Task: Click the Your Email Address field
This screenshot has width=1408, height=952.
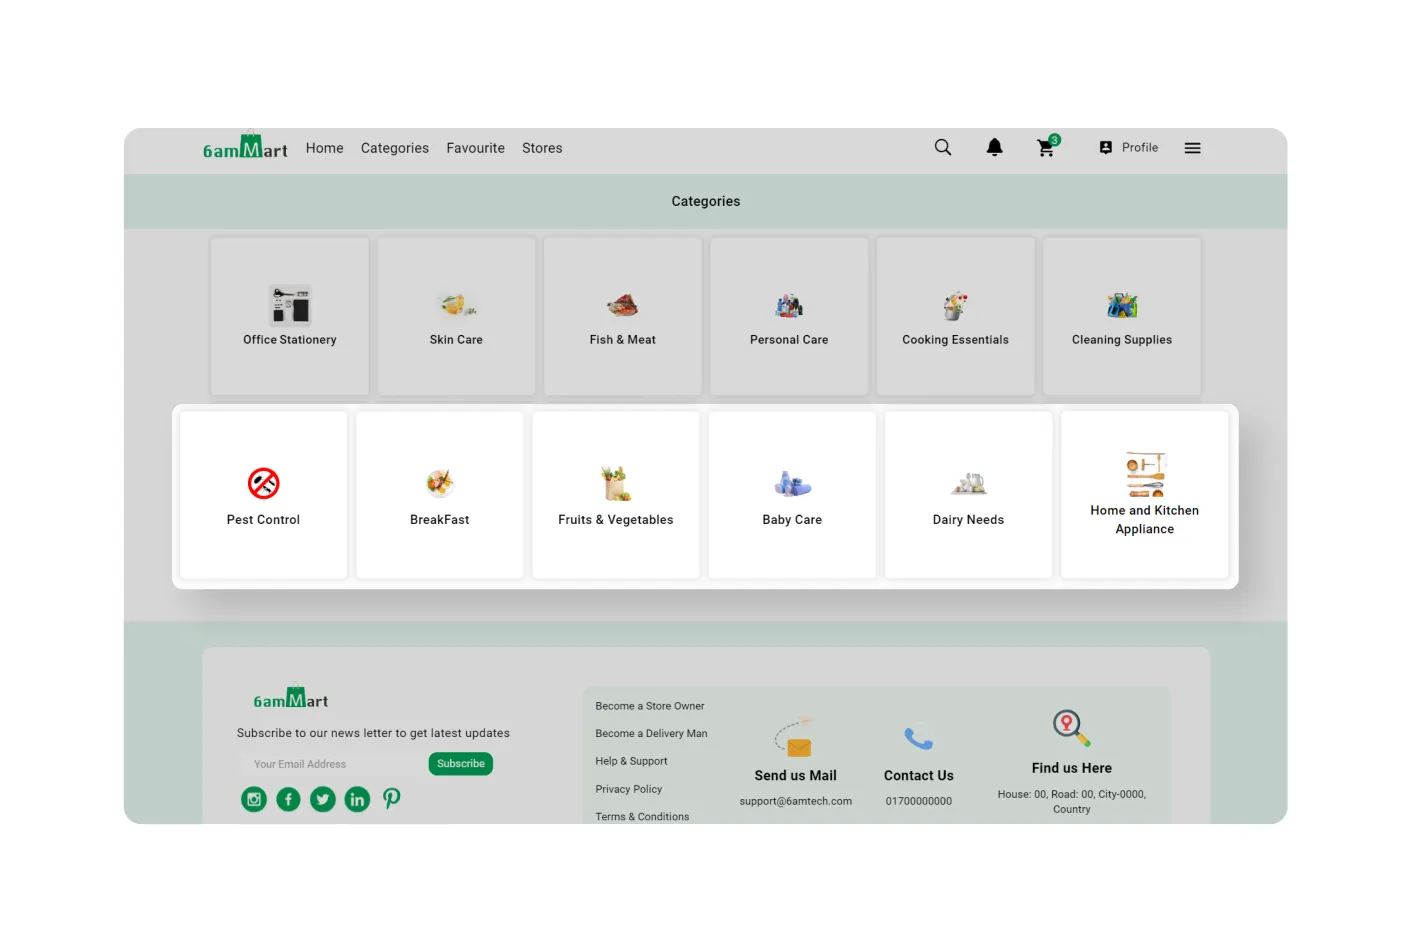Action: pyautogui.click(x=330, y=764)
